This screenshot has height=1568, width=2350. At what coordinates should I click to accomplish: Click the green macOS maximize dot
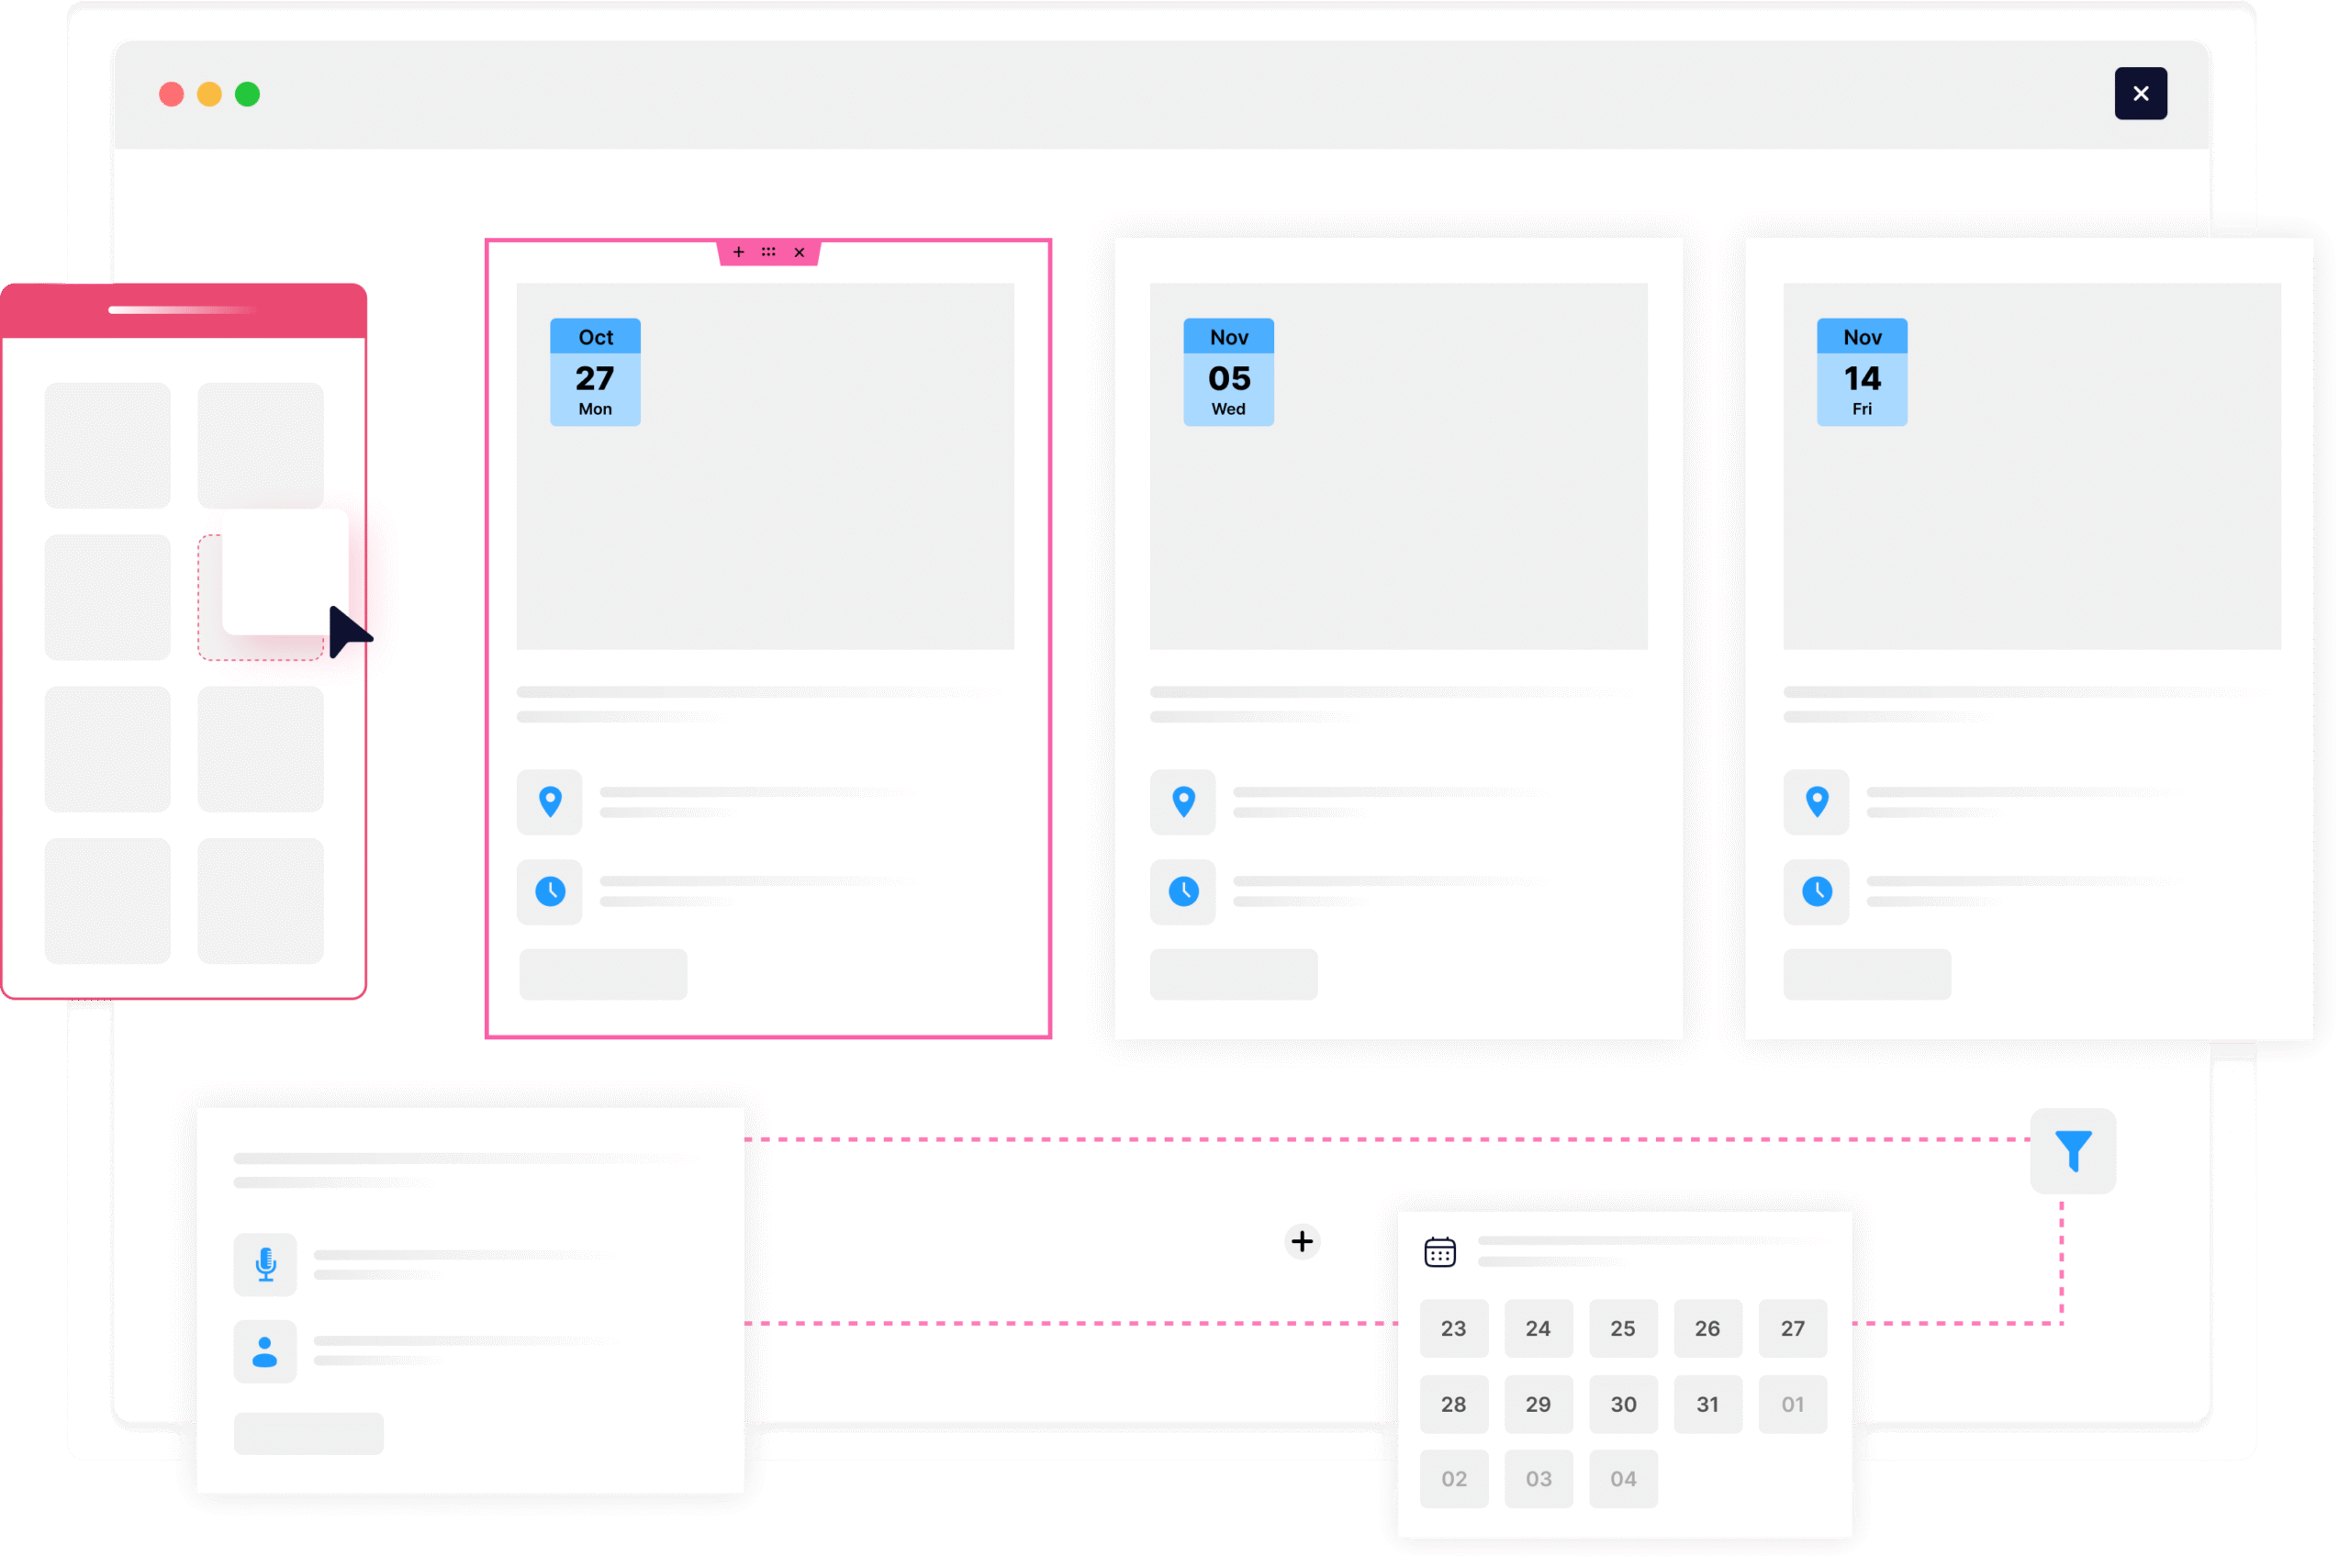(247, 94)
